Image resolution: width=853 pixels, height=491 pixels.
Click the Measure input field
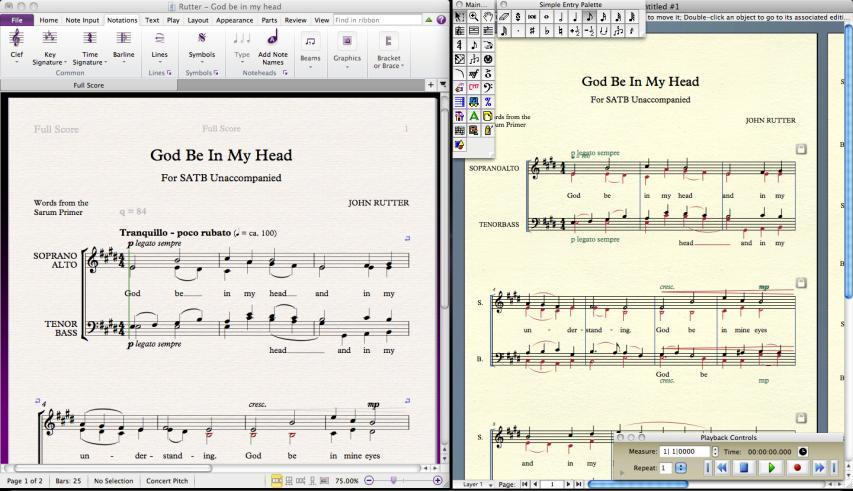(x=685, y=451)
